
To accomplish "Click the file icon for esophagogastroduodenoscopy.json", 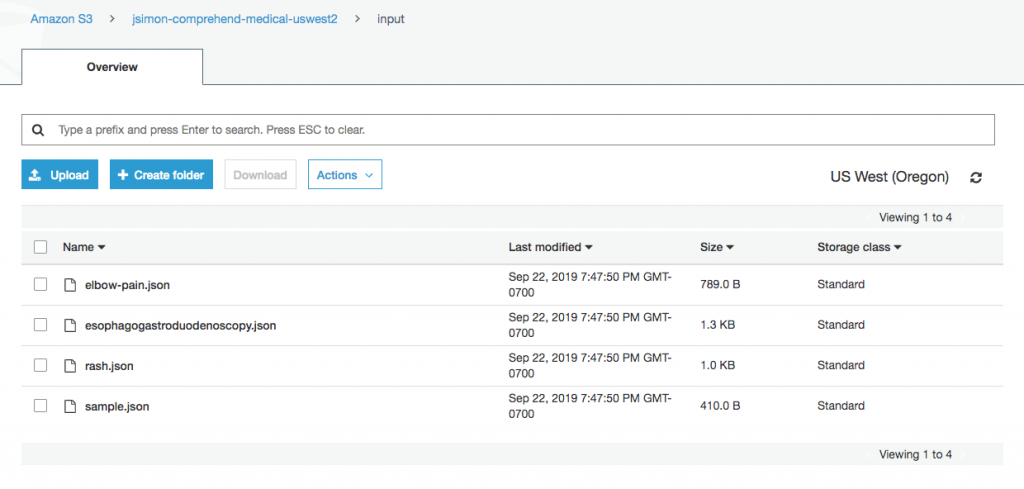I will coord(70,325).
